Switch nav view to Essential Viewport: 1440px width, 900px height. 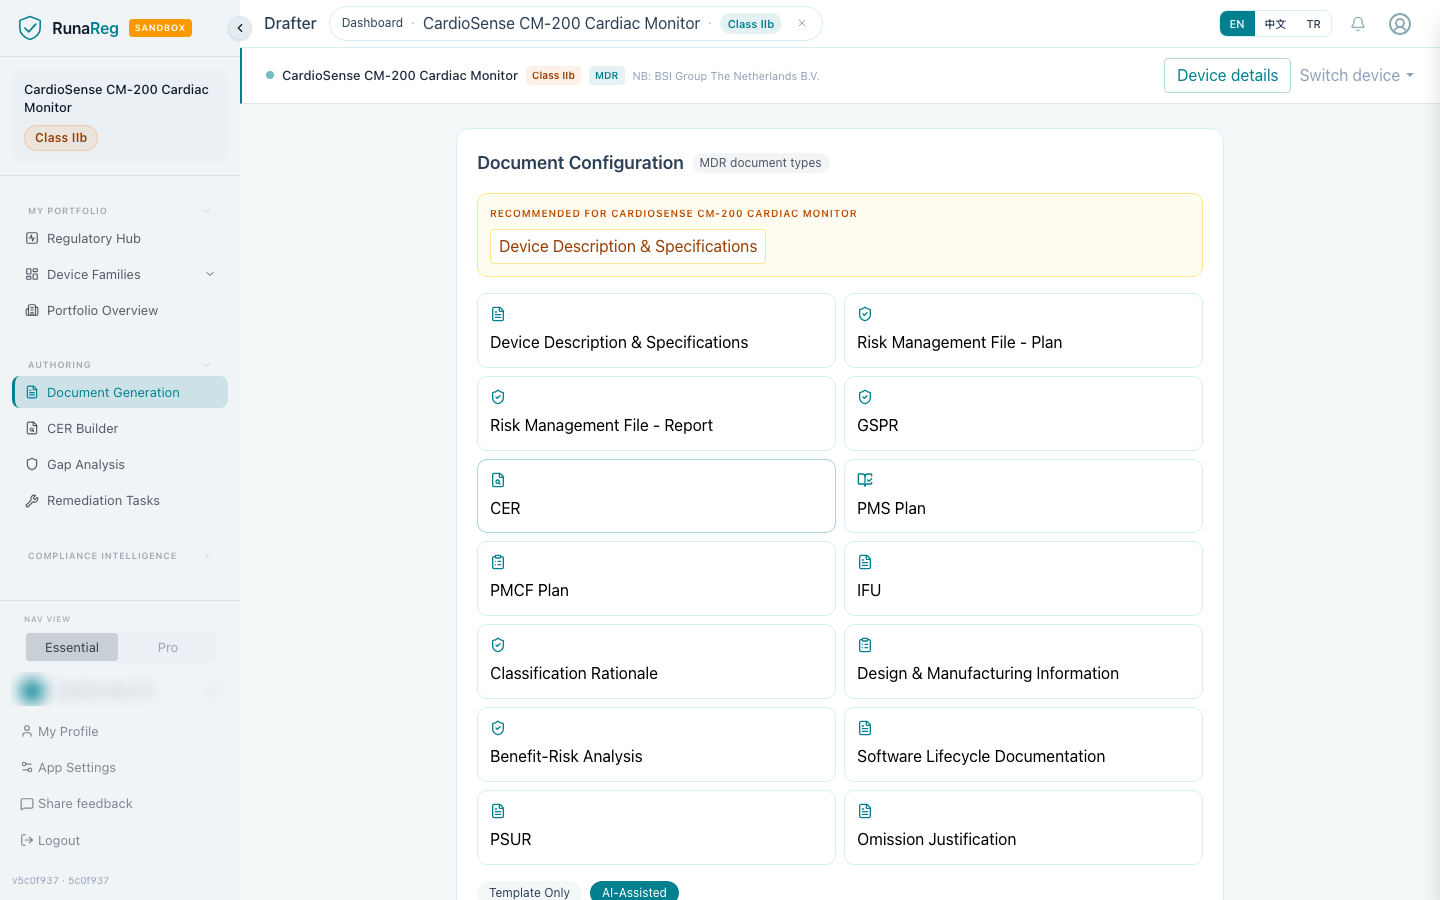click(x=72, y=647)
